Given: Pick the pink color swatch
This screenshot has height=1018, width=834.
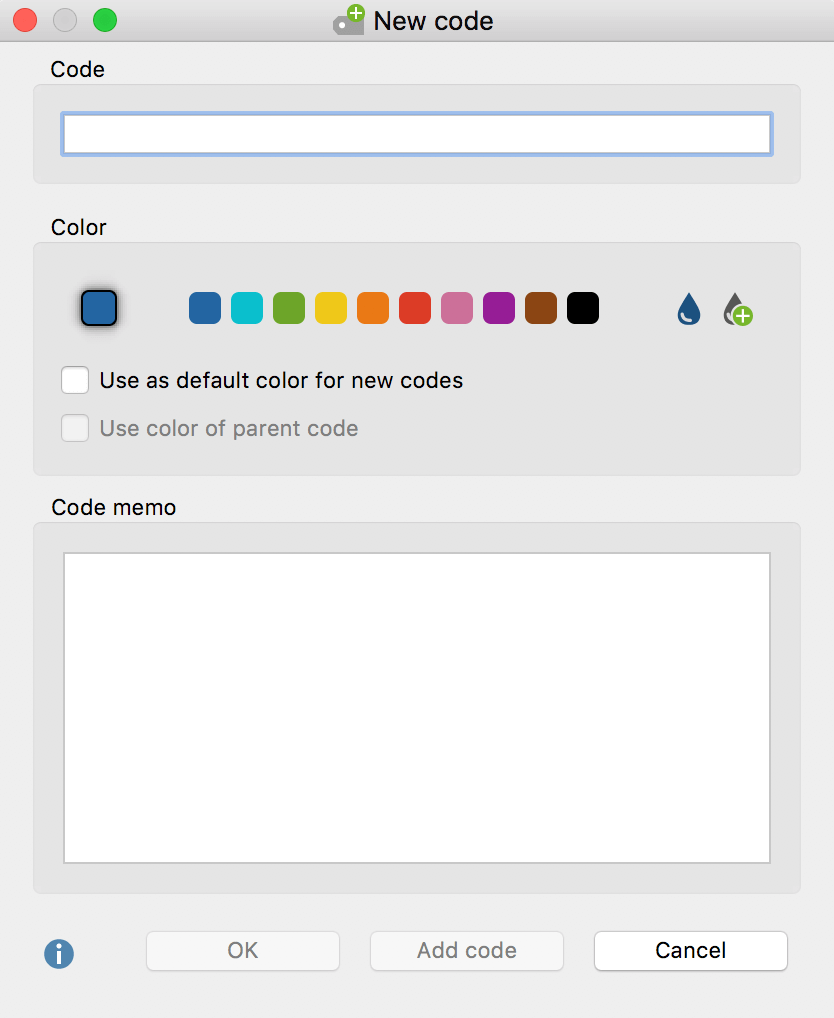Looking at the screenshot, I should (457, 308).
